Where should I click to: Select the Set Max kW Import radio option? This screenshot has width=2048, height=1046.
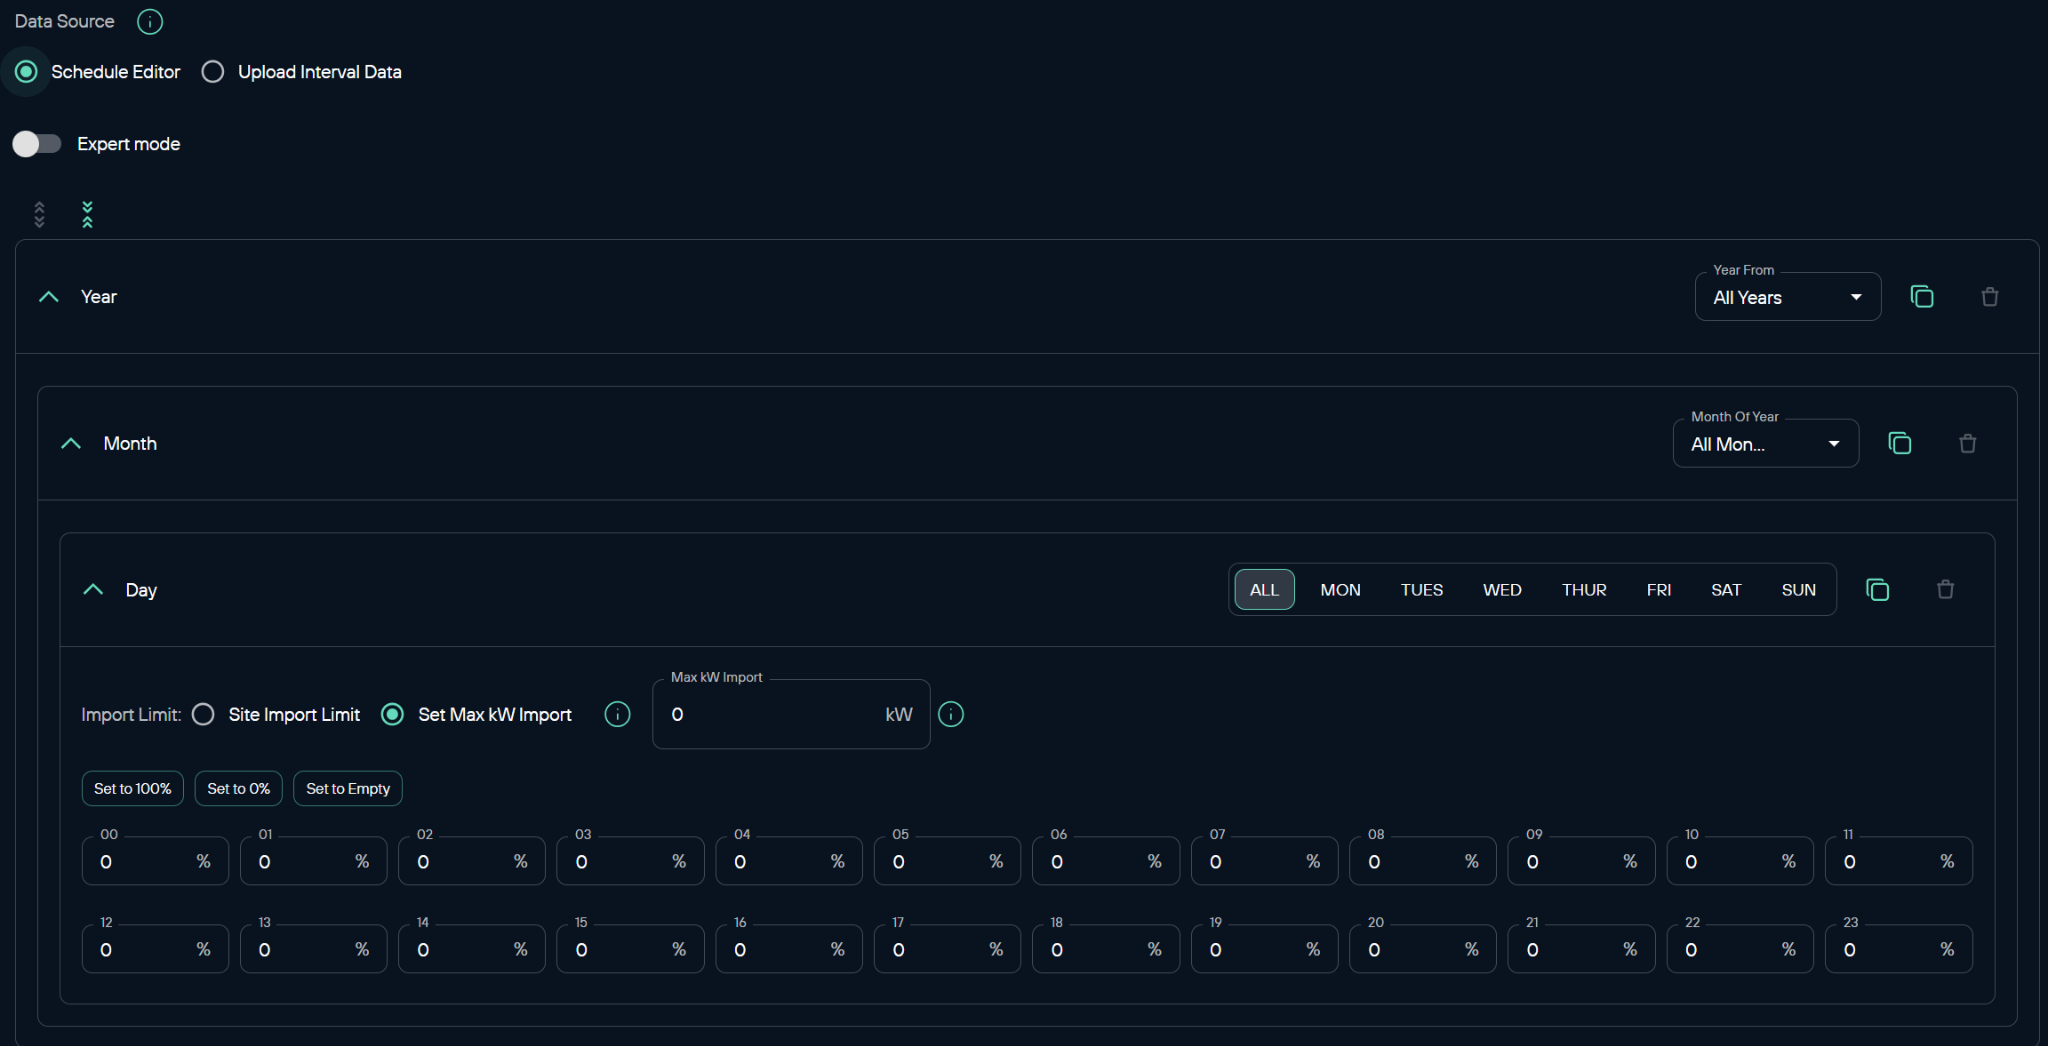tap(392, 714)
